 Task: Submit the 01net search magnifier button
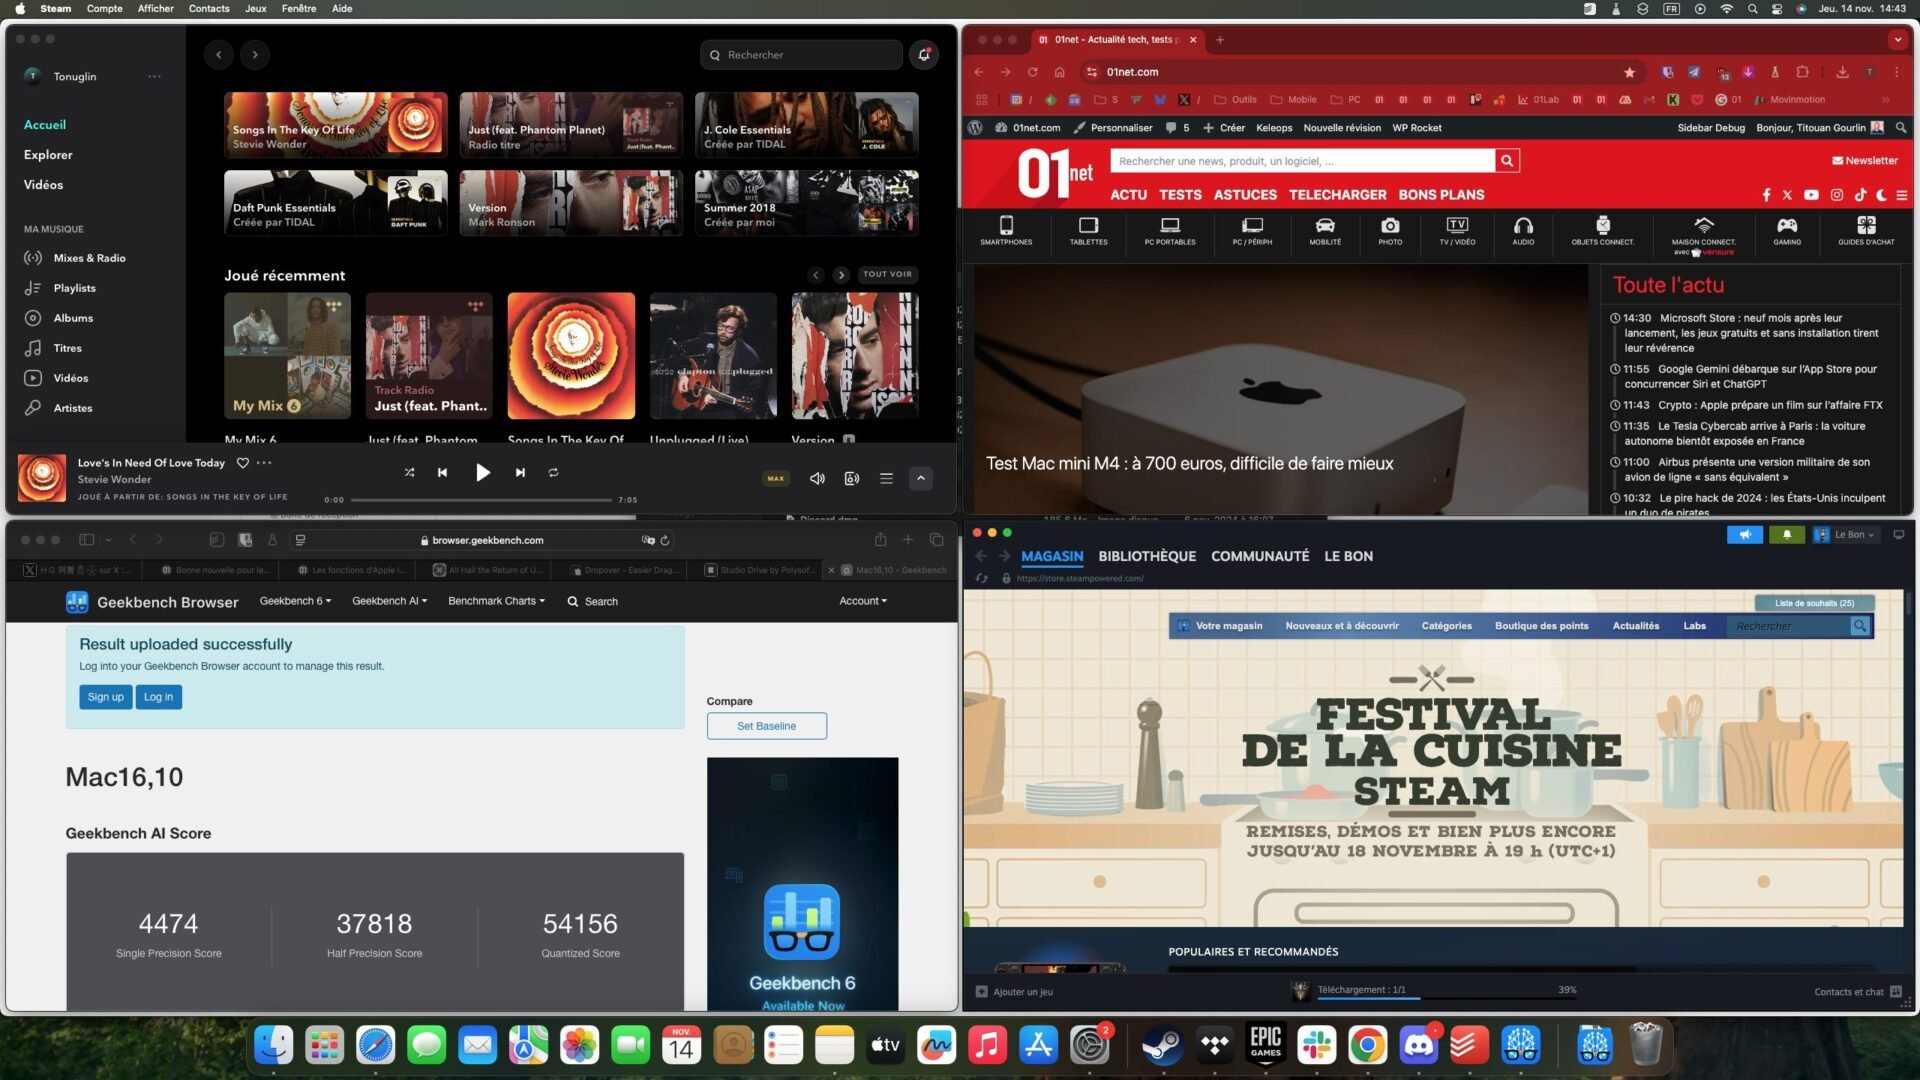point(1507,161)
